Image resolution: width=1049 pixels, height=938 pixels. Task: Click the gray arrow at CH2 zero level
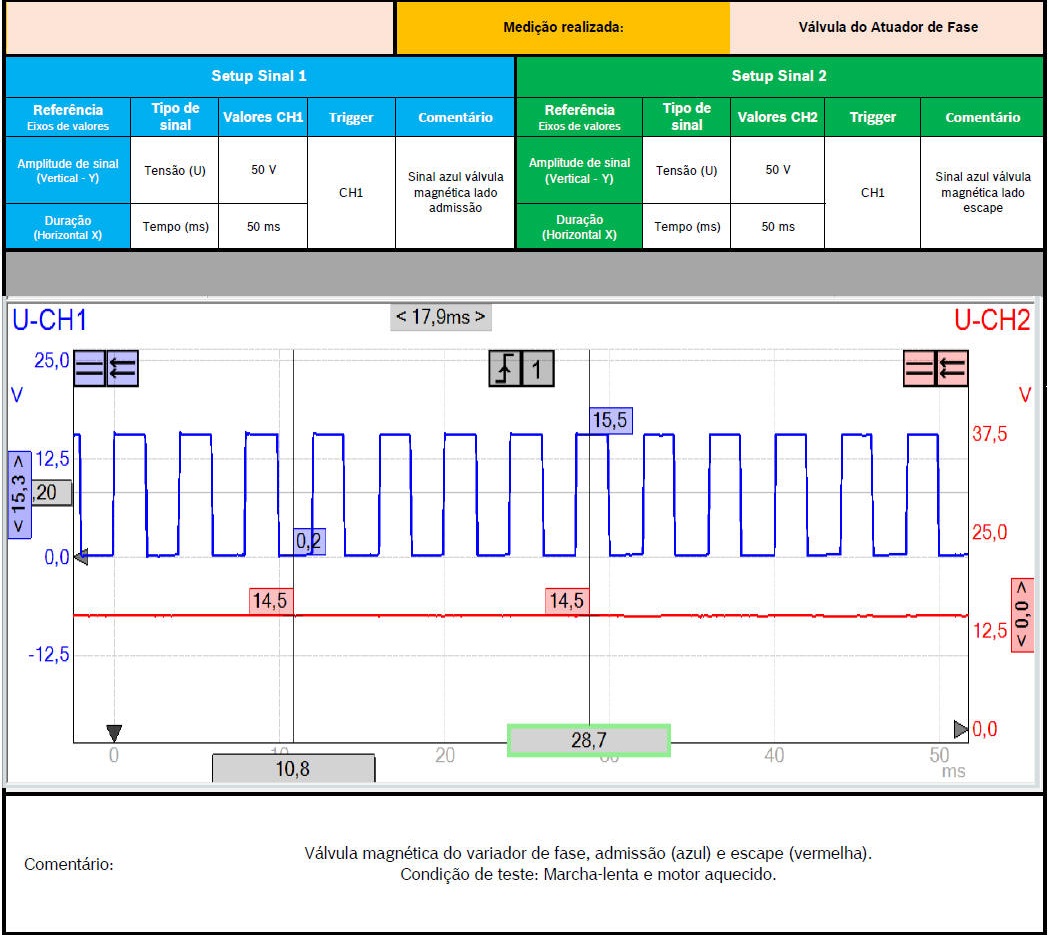coord(960,728)
